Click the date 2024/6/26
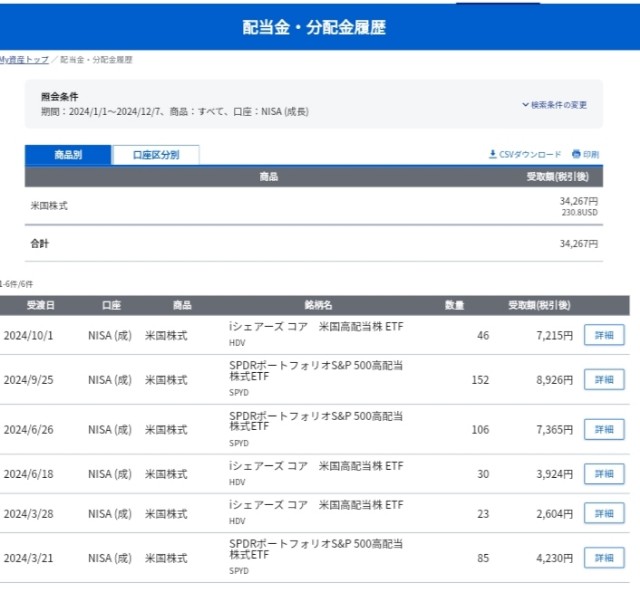640x592 pixels. (29, 430)
